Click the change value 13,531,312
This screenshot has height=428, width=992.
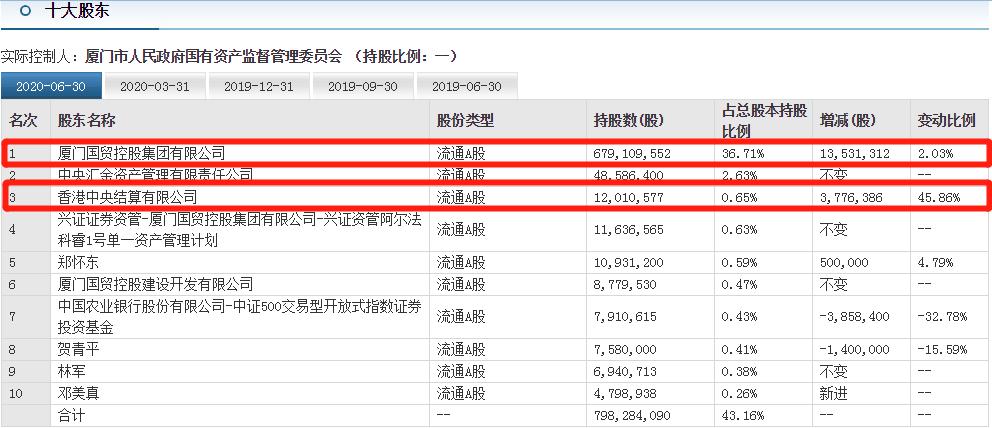tap(854, 154)
